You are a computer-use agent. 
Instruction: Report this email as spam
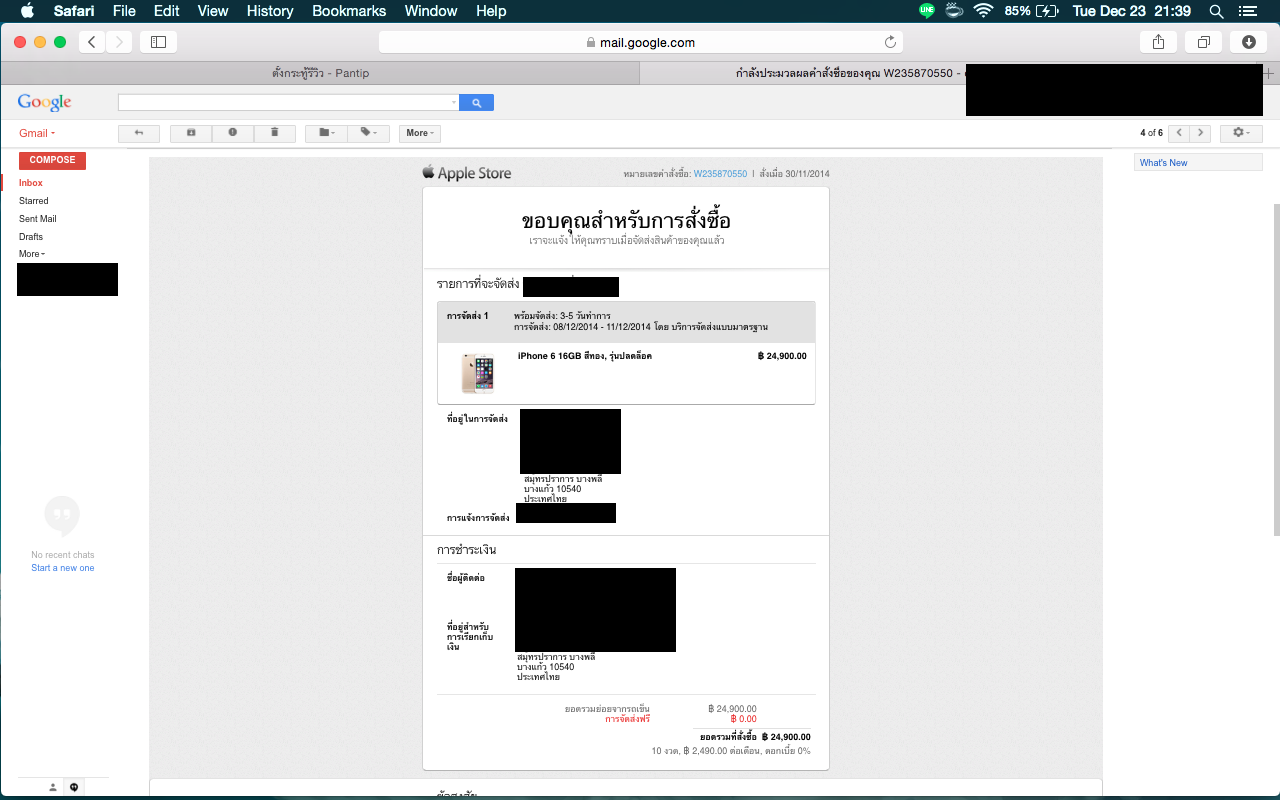point(233,133)
